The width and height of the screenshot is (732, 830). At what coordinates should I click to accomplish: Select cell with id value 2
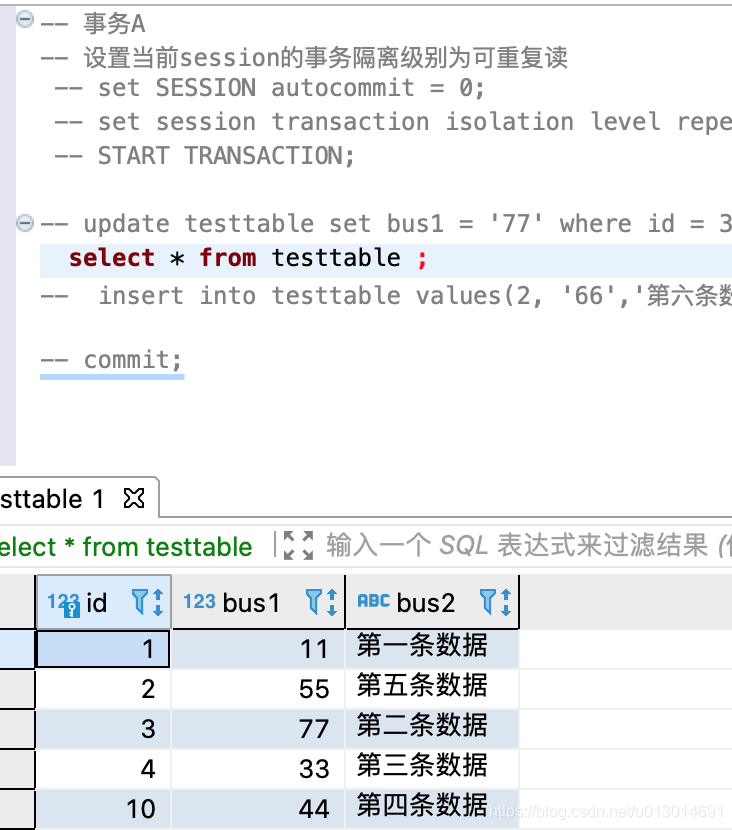(103, 689)
